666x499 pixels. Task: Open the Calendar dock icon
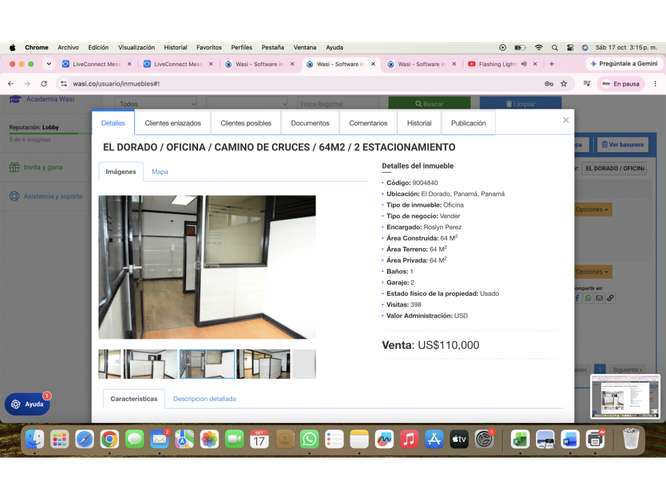(x=259, y=439)
